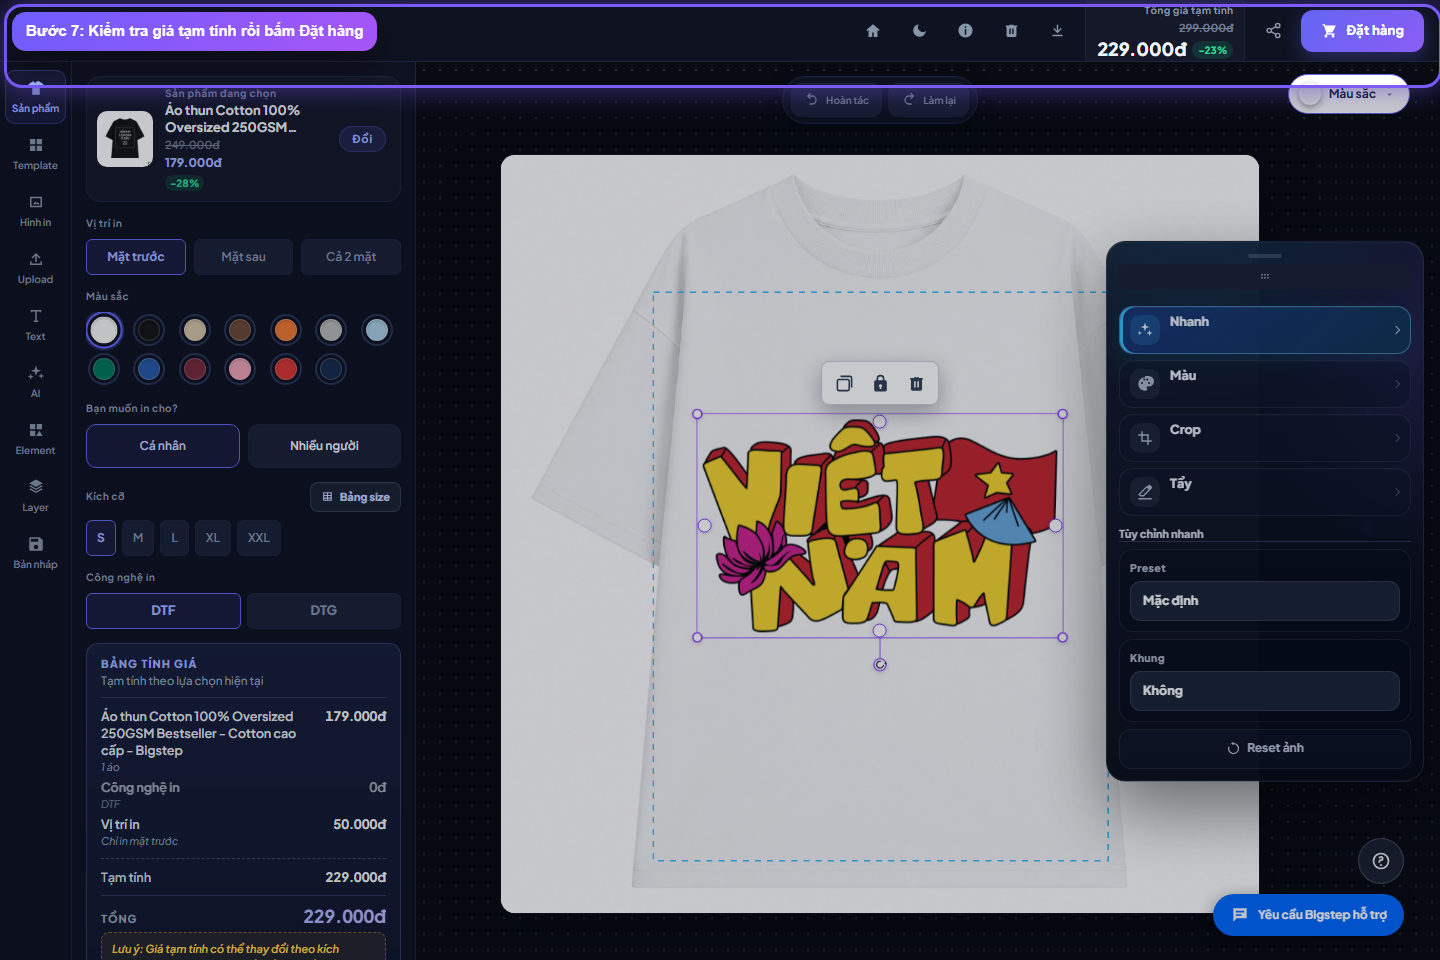Open the Sản phẩm sidebar panel
The width and height of the screenshot is (1440, 960).
point(36,97)
